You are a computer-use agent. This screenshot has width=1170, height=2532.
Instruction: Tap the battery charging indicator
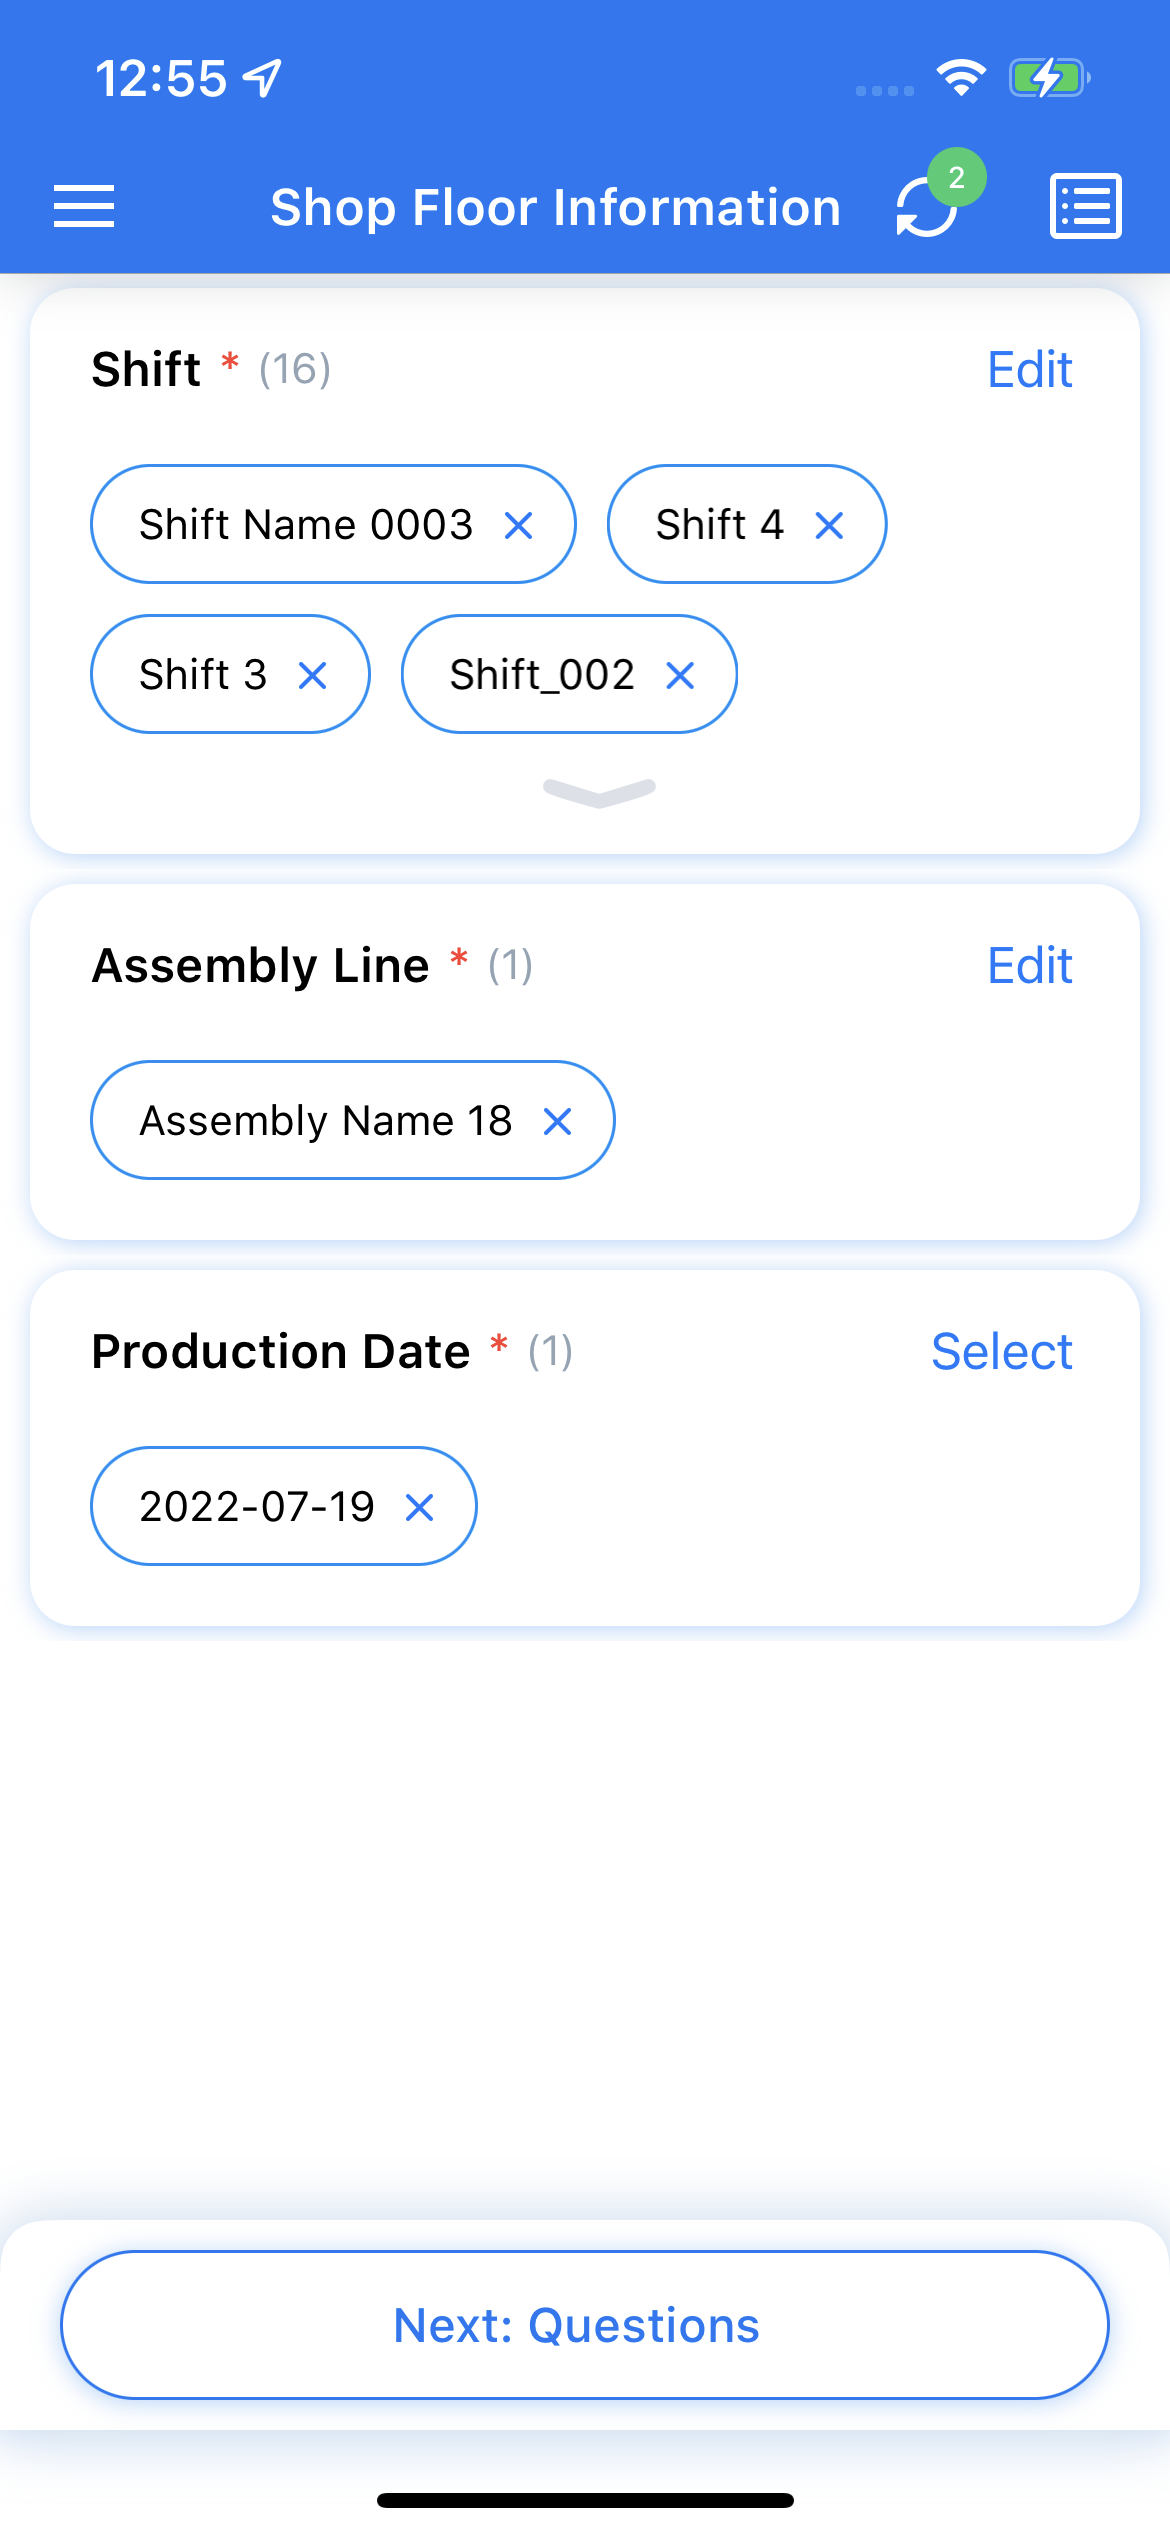tap(1048, 78)
